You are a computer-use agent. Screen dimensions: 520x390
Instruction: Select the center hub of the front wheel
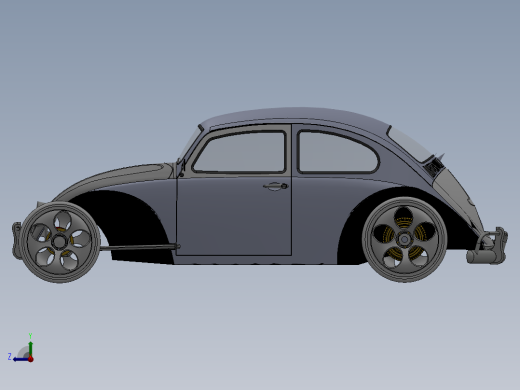click(59, 242)
